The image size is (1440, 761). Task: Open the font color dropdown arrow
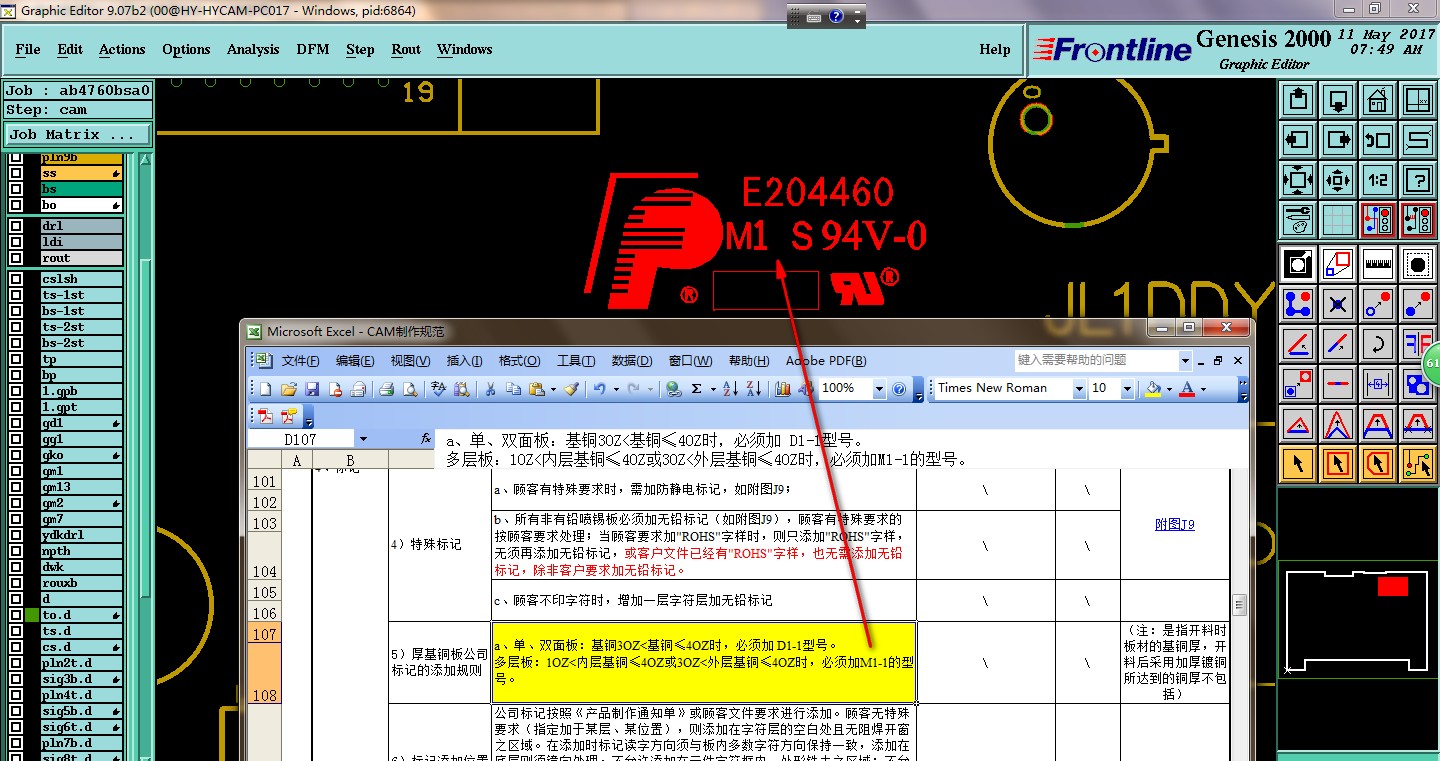1203,389
